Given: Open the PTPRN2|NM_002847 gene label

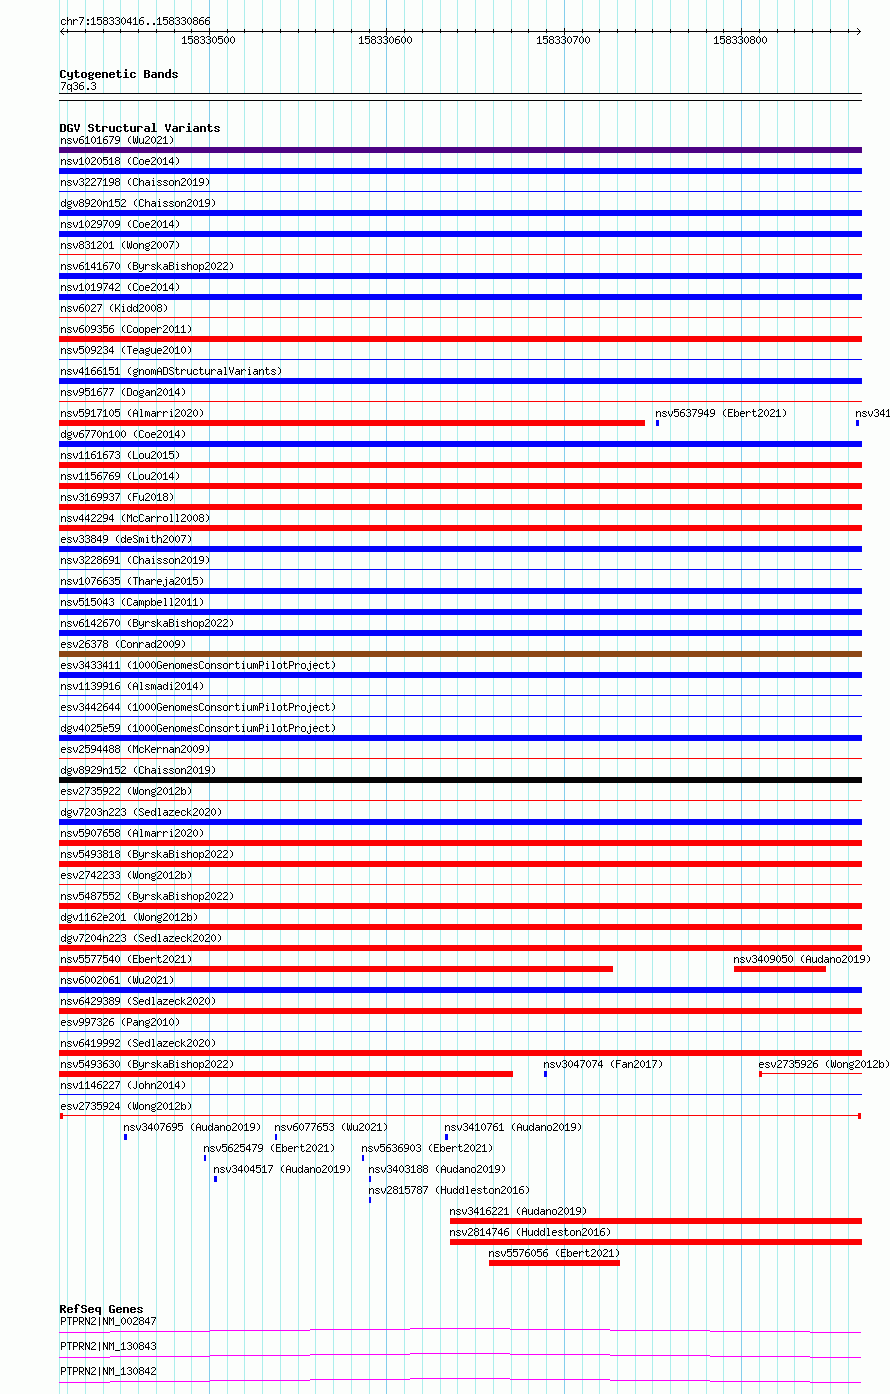Looking at the screenshot, I should click(x=108, y=1321).
